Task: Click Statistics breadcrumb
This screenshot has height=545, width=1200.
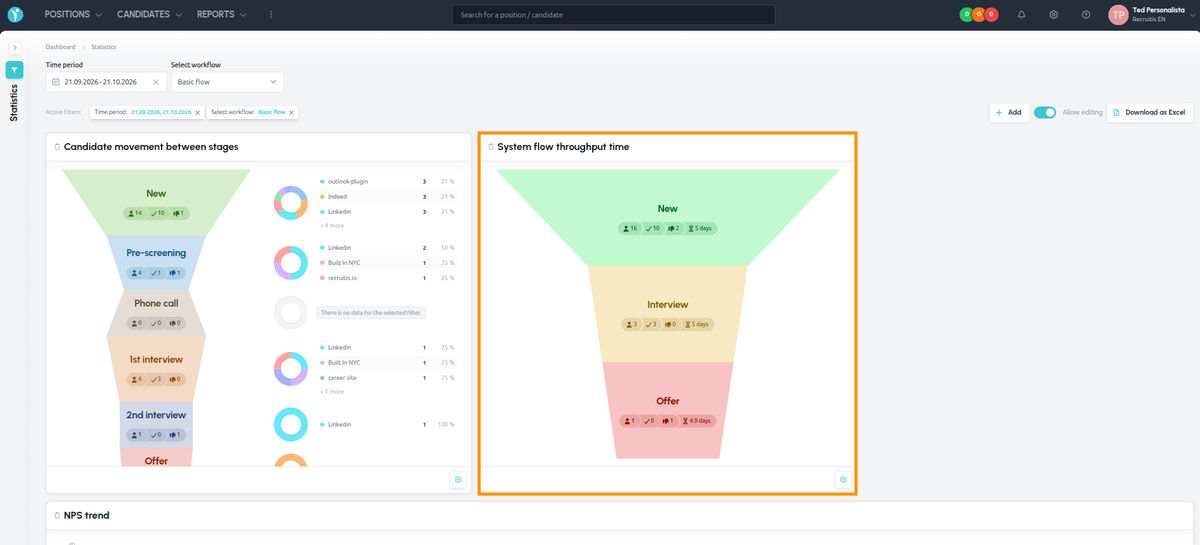Action: (103, 47)
